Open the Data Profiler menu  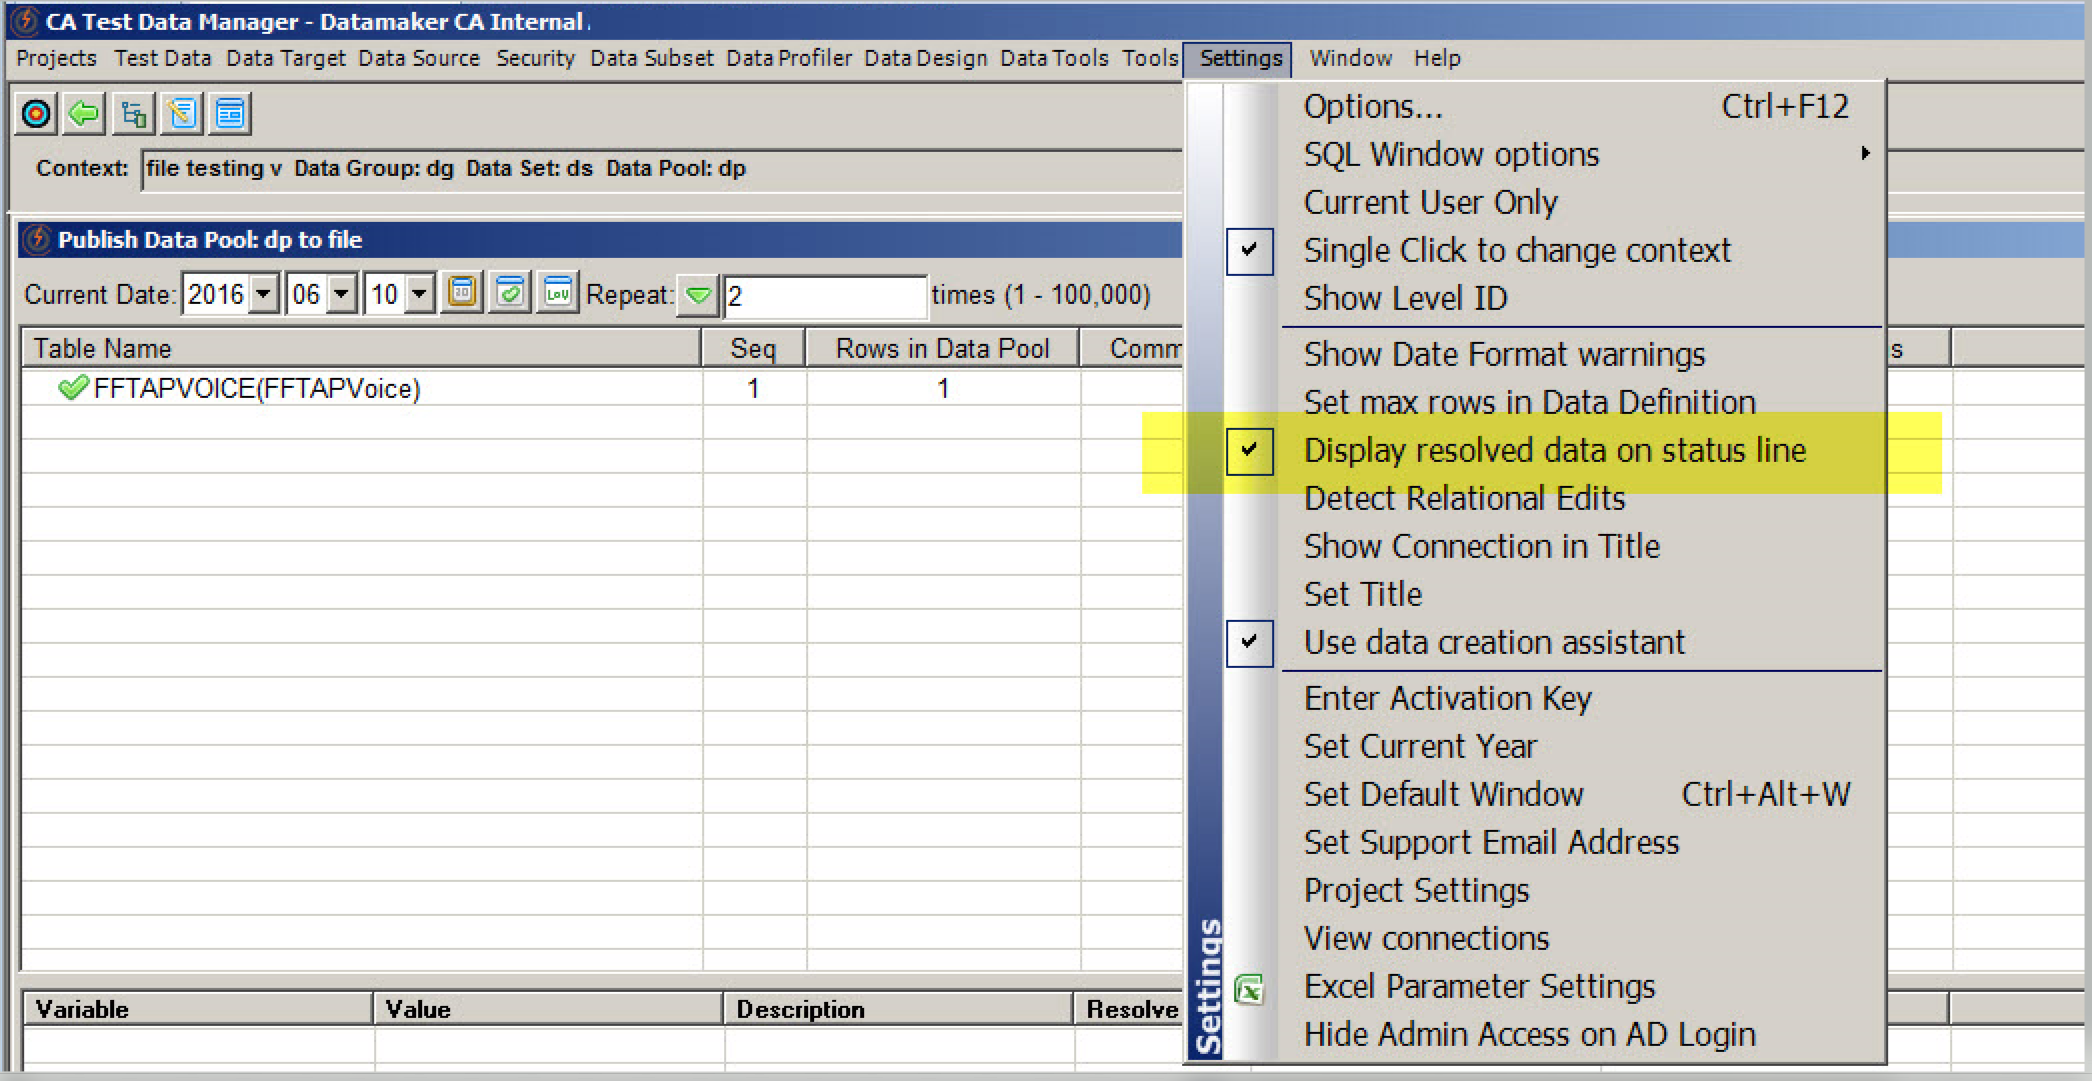click(x=789, y=59)
